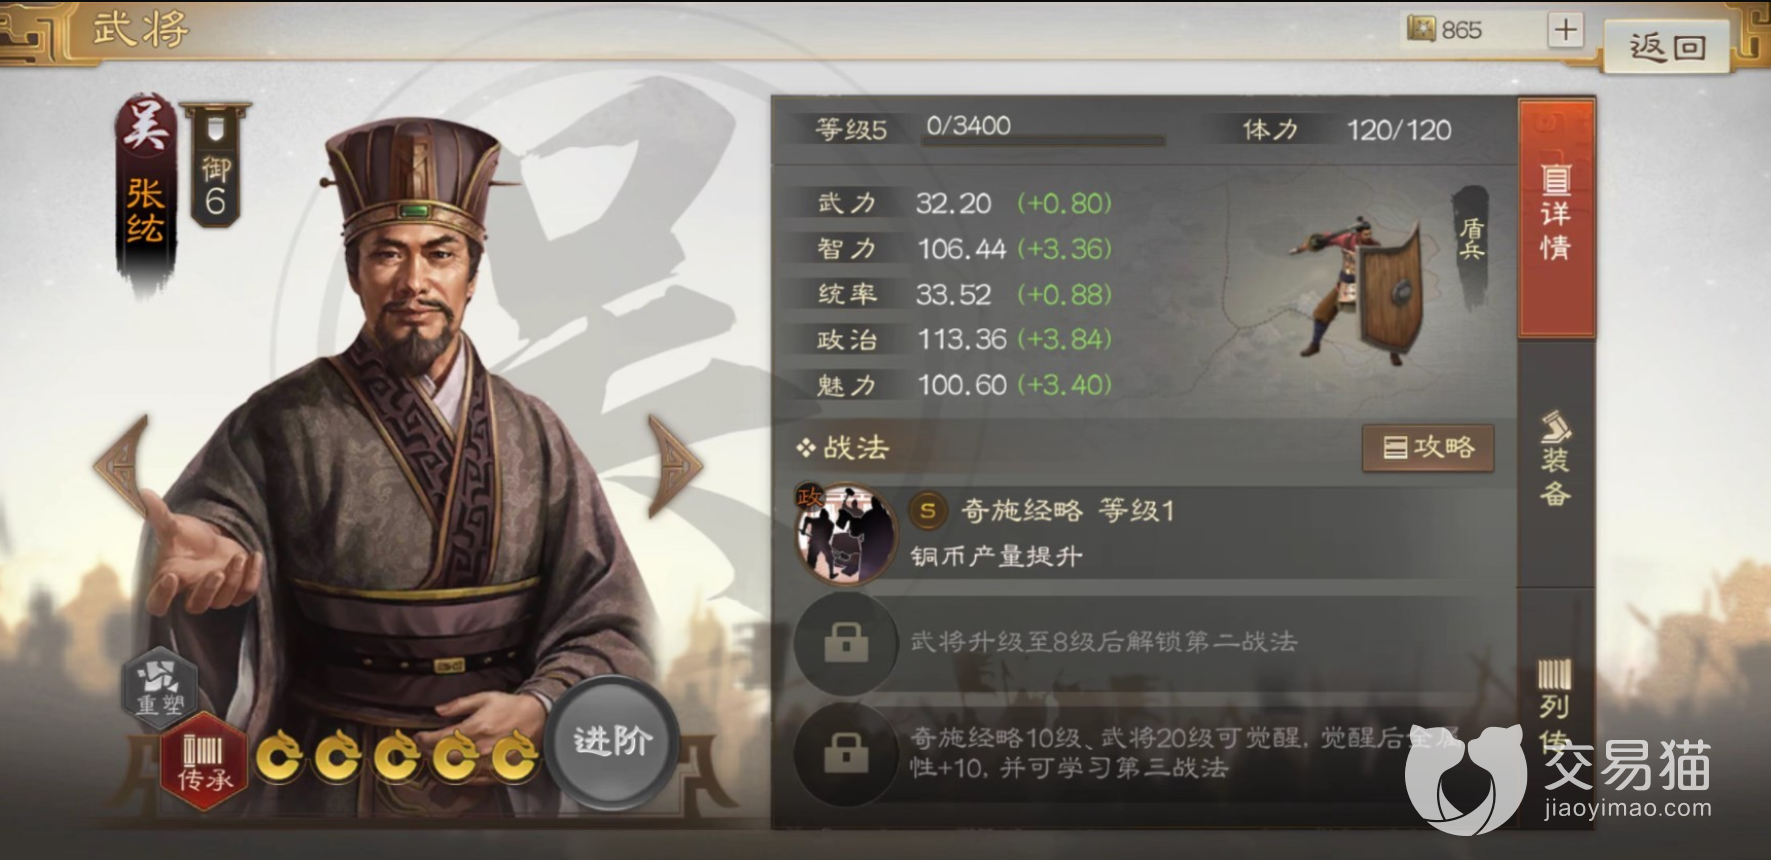Viewport: 1771px width, 860px height.
Task: Click the 进阶 advance button
Action: (x=612, y=742)
